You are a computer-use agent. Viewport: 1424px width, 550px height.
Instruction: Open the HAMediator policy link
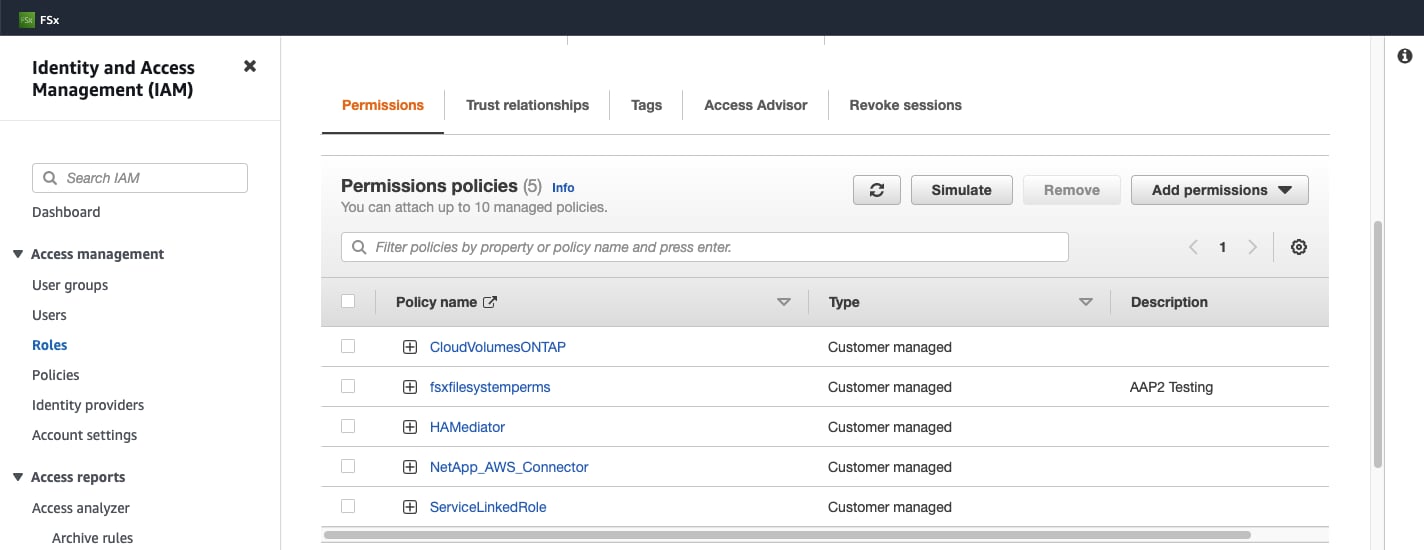(x=467, y=427)
